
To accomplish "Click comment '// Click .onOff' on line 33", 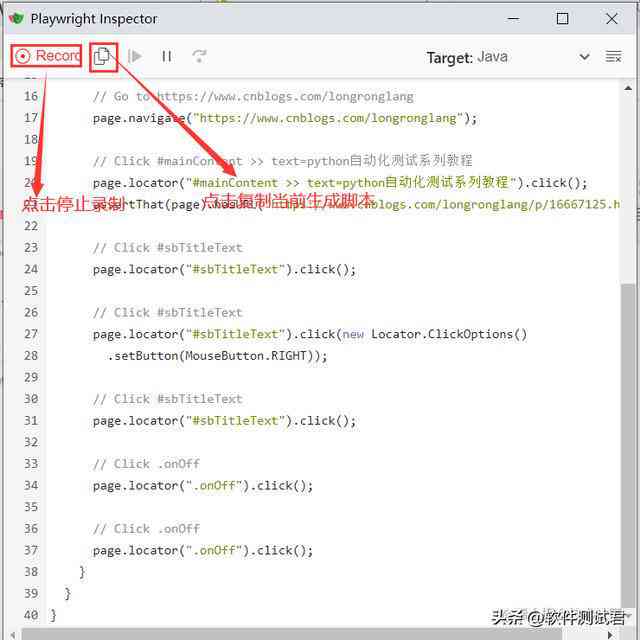I will tap(146, 464).
